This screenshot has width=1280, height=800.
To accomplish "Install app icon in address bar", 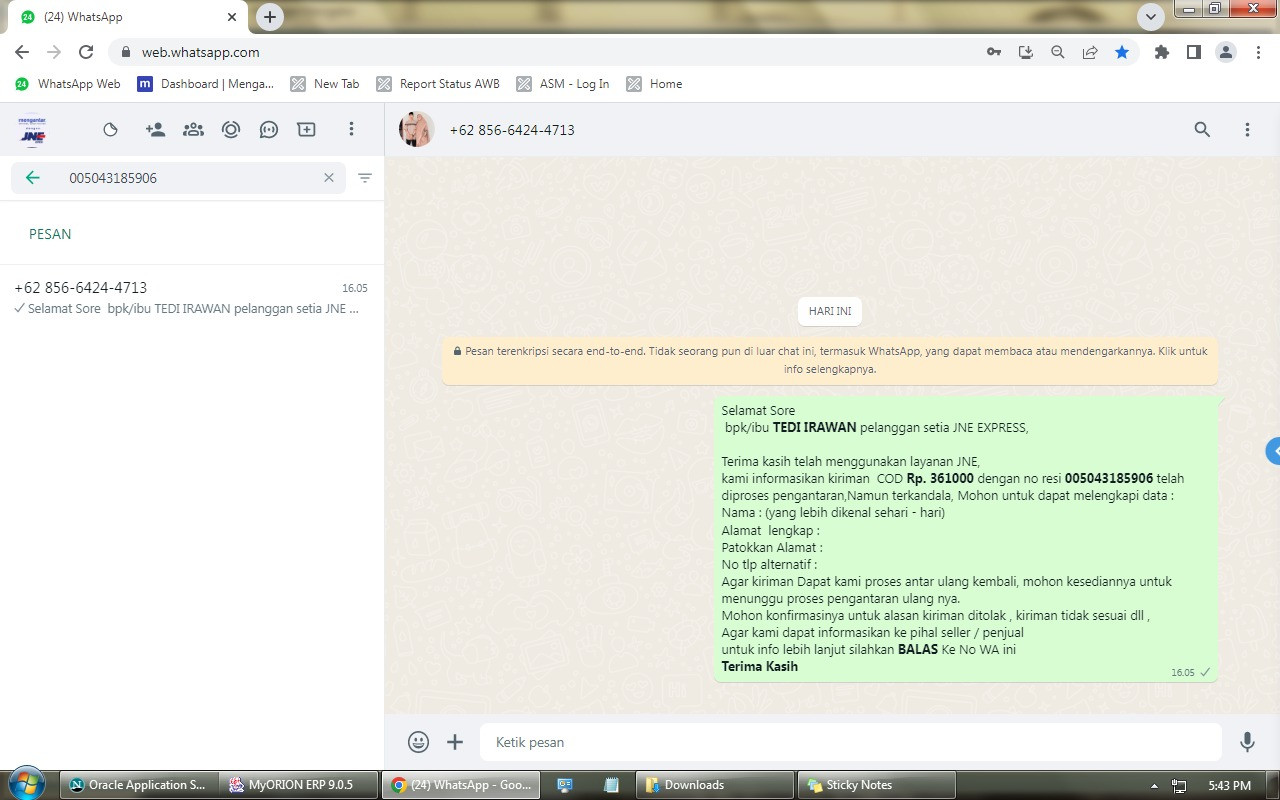I will point(1026,52).
